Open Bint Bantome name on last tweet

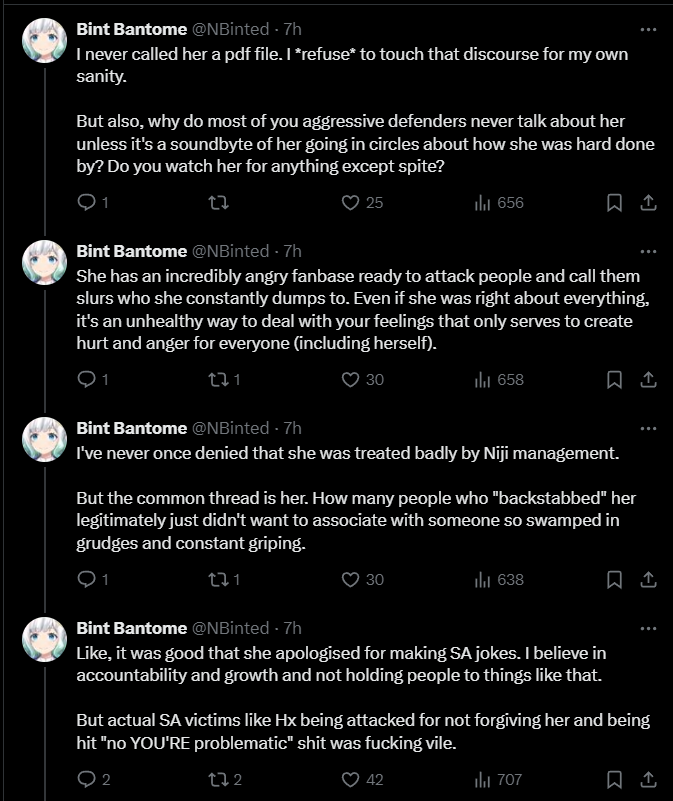click(x=132, y=628)
